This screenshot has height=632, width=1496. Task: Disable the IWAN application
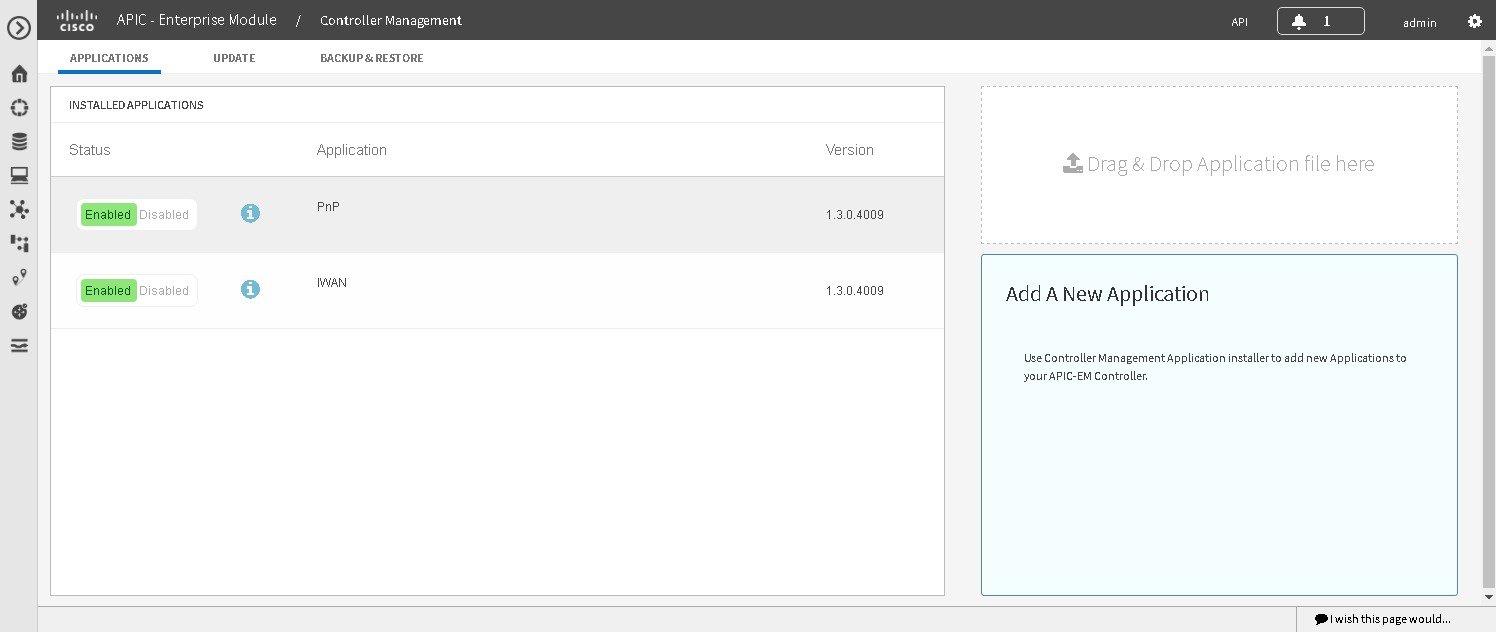point(164,290)
